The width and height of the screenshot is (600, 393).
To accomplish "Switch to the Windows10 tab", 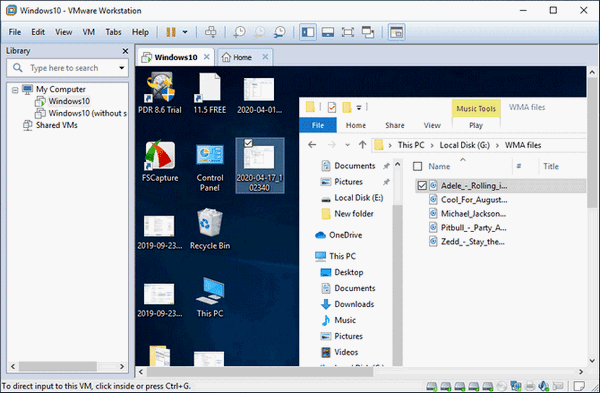I will (x=176, y=57).
